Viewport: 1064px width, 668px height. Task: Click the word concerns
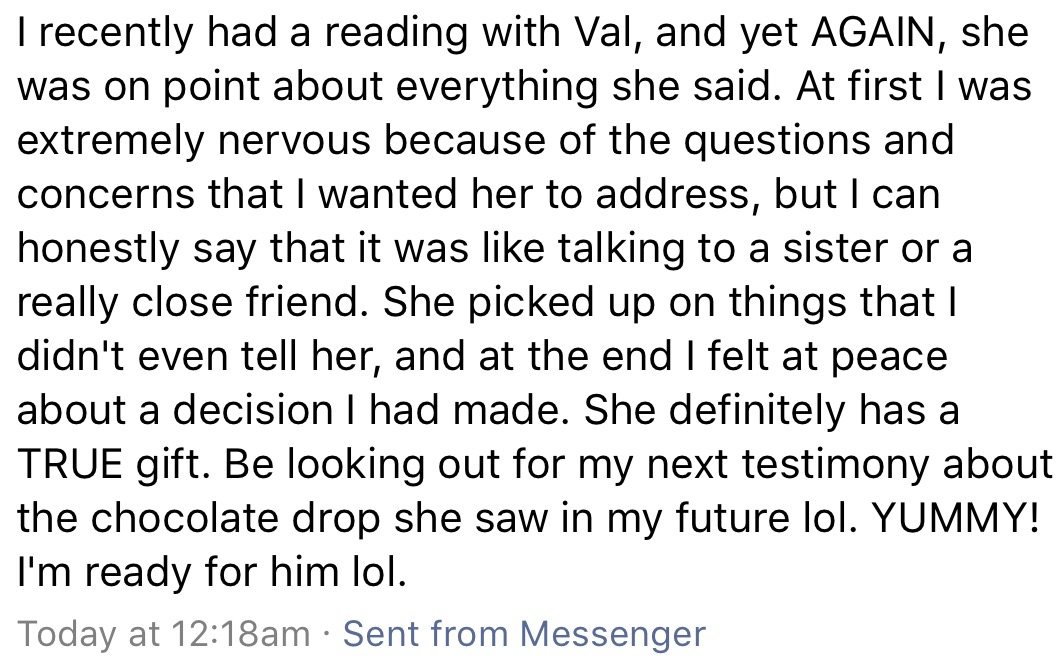point(107,196)
